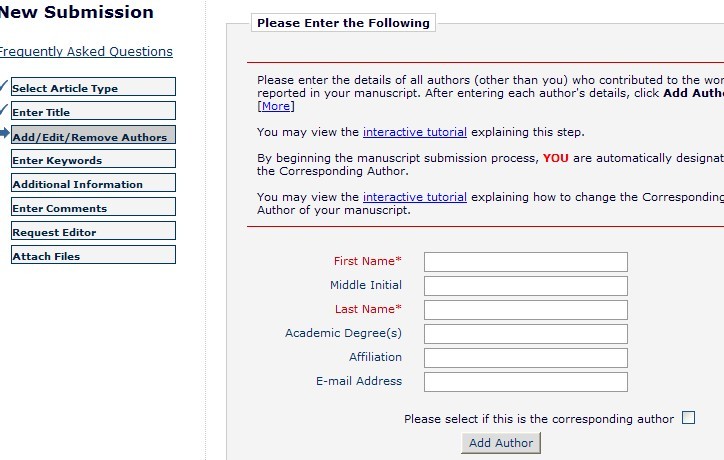Open the Select Article Type step
This screenshot has width=724, height=460.
(93, 88)
